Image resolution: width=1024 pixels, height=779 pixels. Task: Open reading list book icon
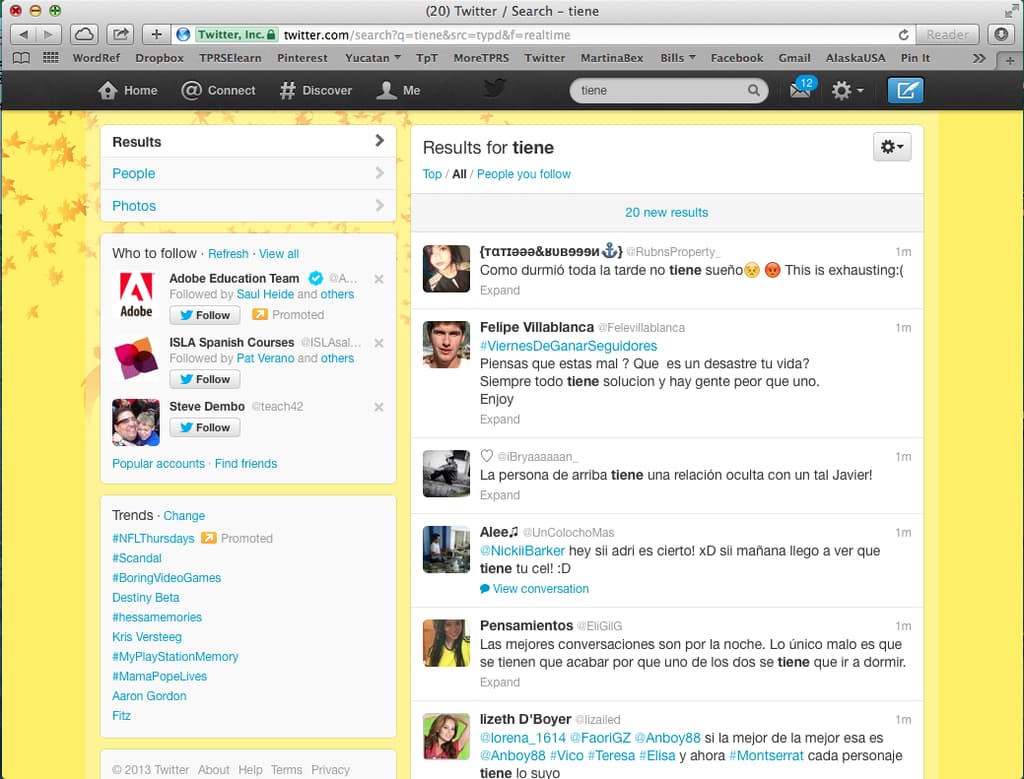point(22,58)
